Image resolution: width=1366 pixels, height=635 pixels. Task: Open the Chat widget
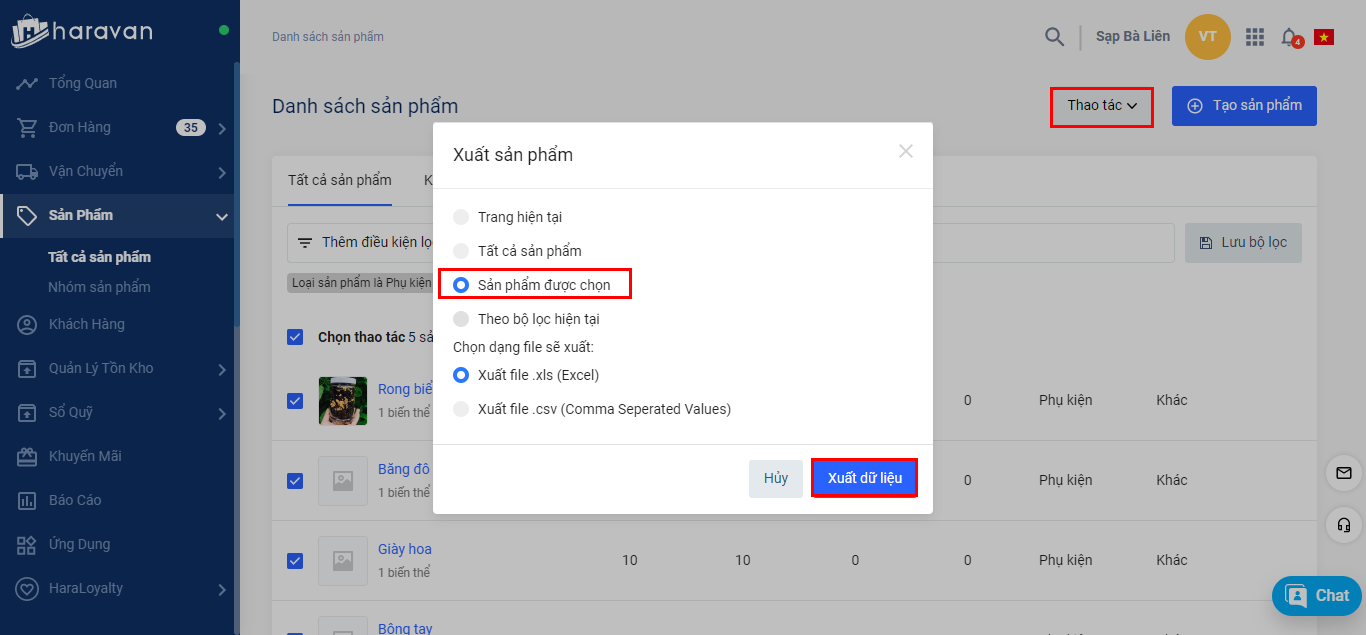pos(1317,596)
